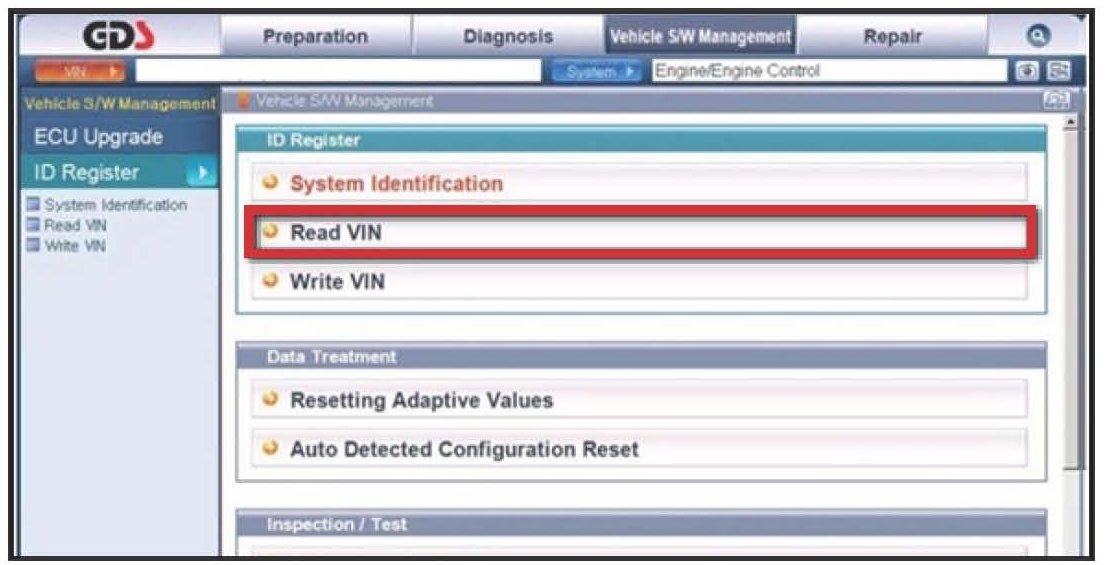This screenshot has width=1105, height=565.
Task: Click the Write VIN item in sidebar tree
Action: coord(75,245)
